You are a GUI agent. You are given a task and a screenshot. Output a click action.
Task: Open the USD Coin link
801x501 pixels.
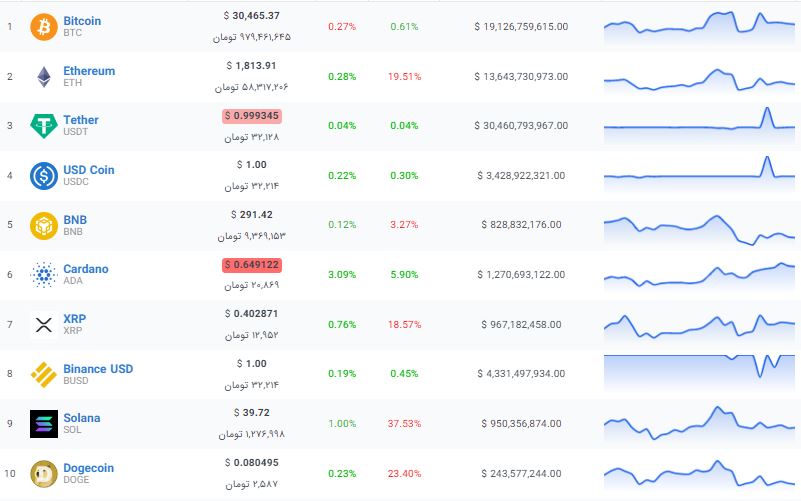(x=88, y=170)
